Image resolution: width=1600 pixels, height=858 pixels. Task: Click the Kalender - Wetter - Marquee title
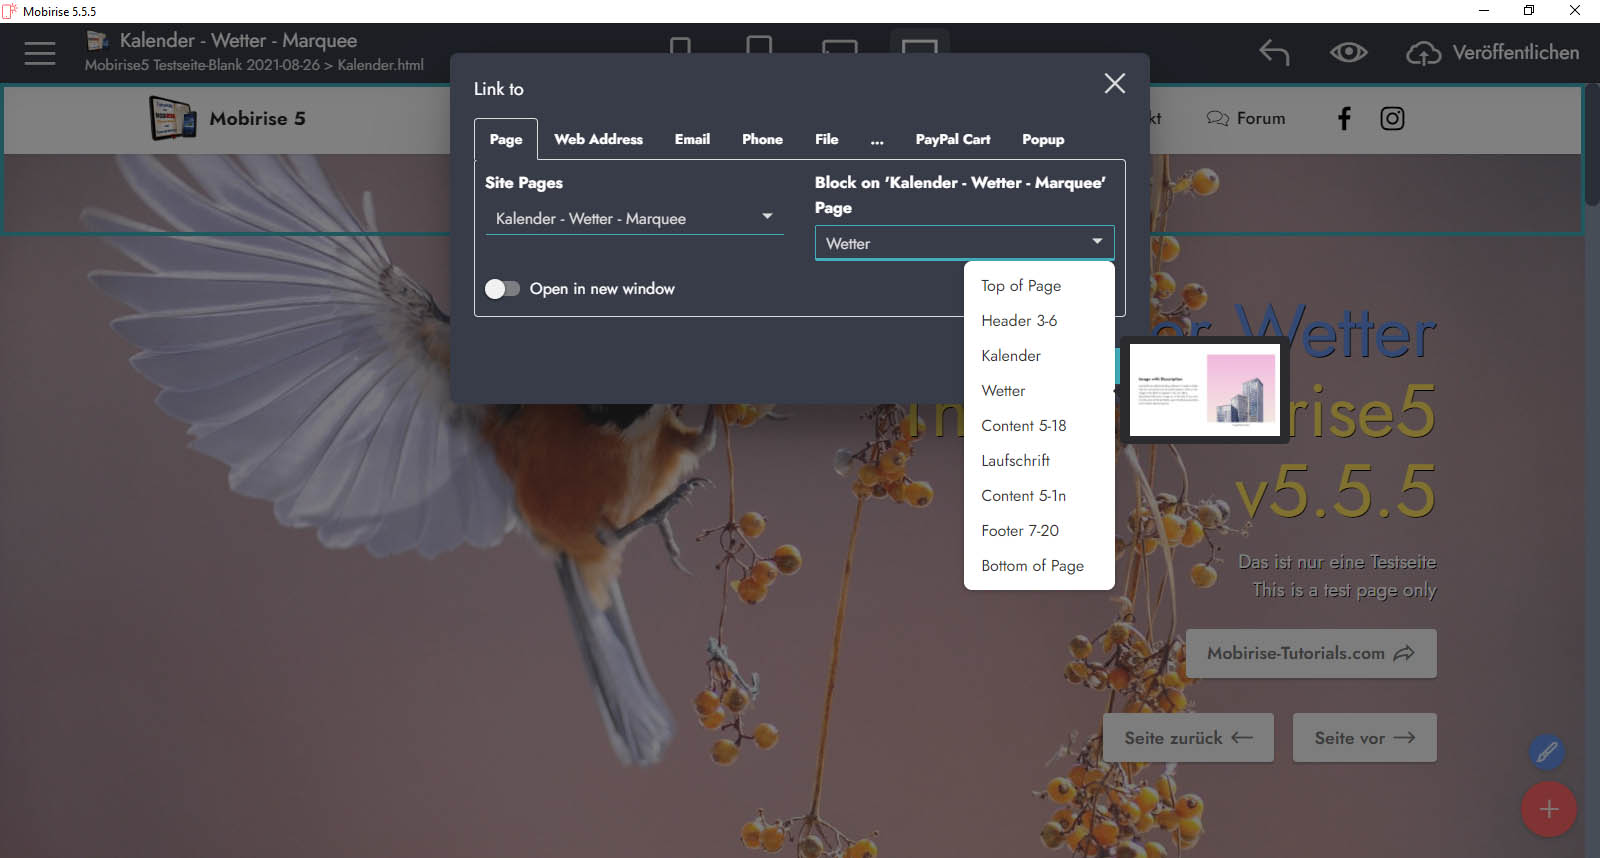[x=238, y=41]
